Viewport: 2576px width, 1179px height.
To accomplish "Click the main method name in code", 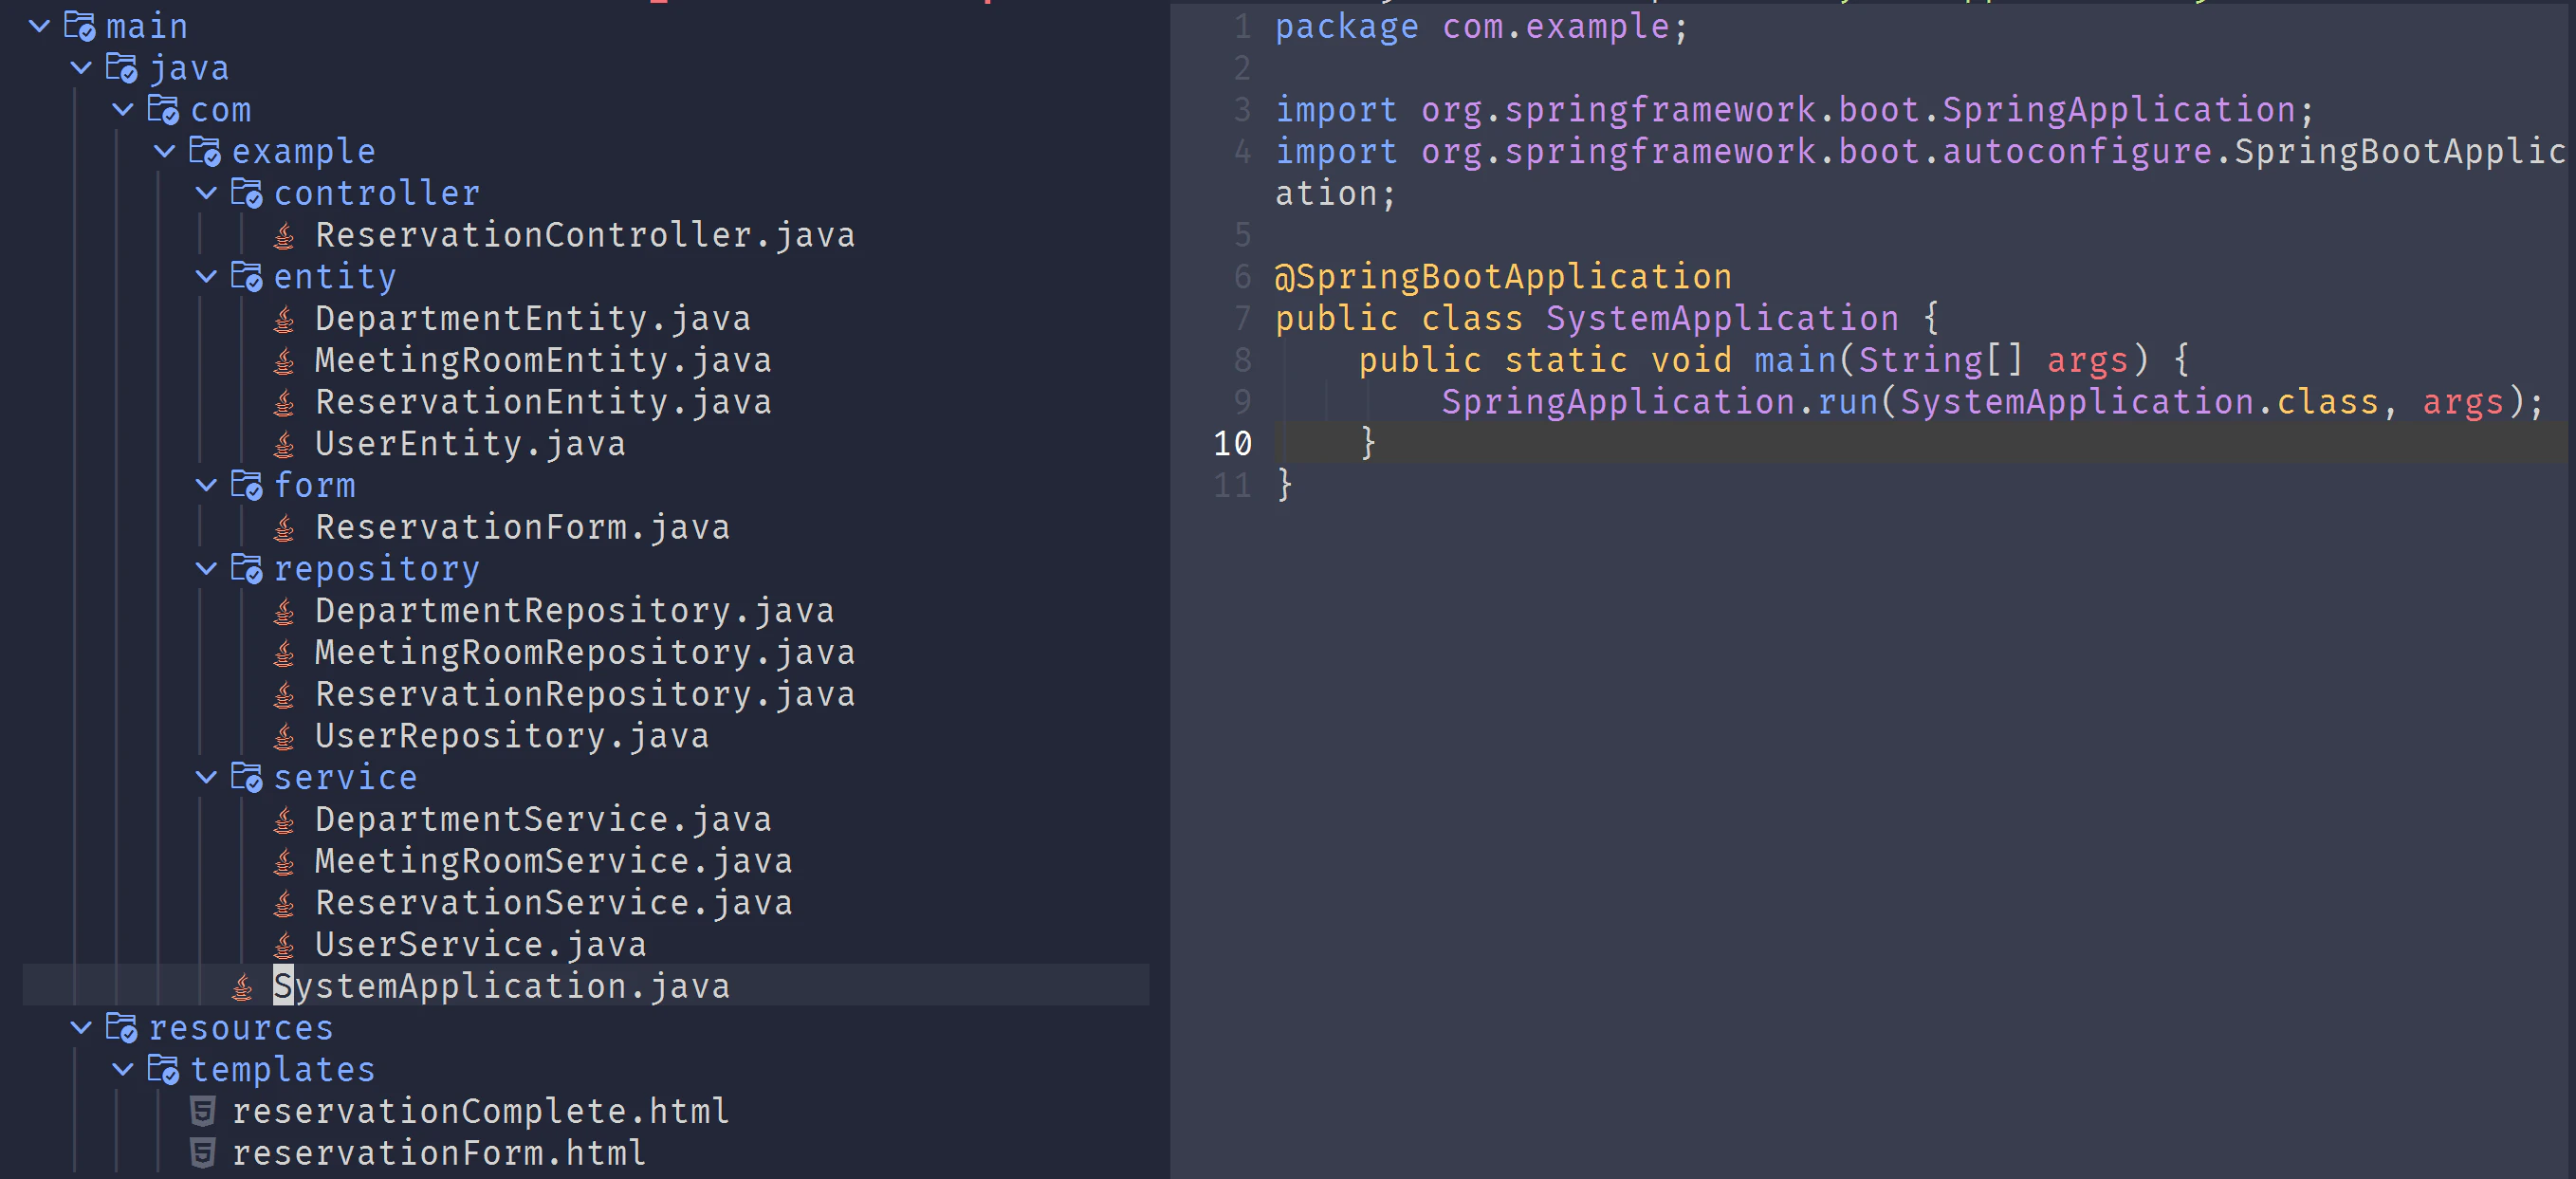I will (1795, 360).
